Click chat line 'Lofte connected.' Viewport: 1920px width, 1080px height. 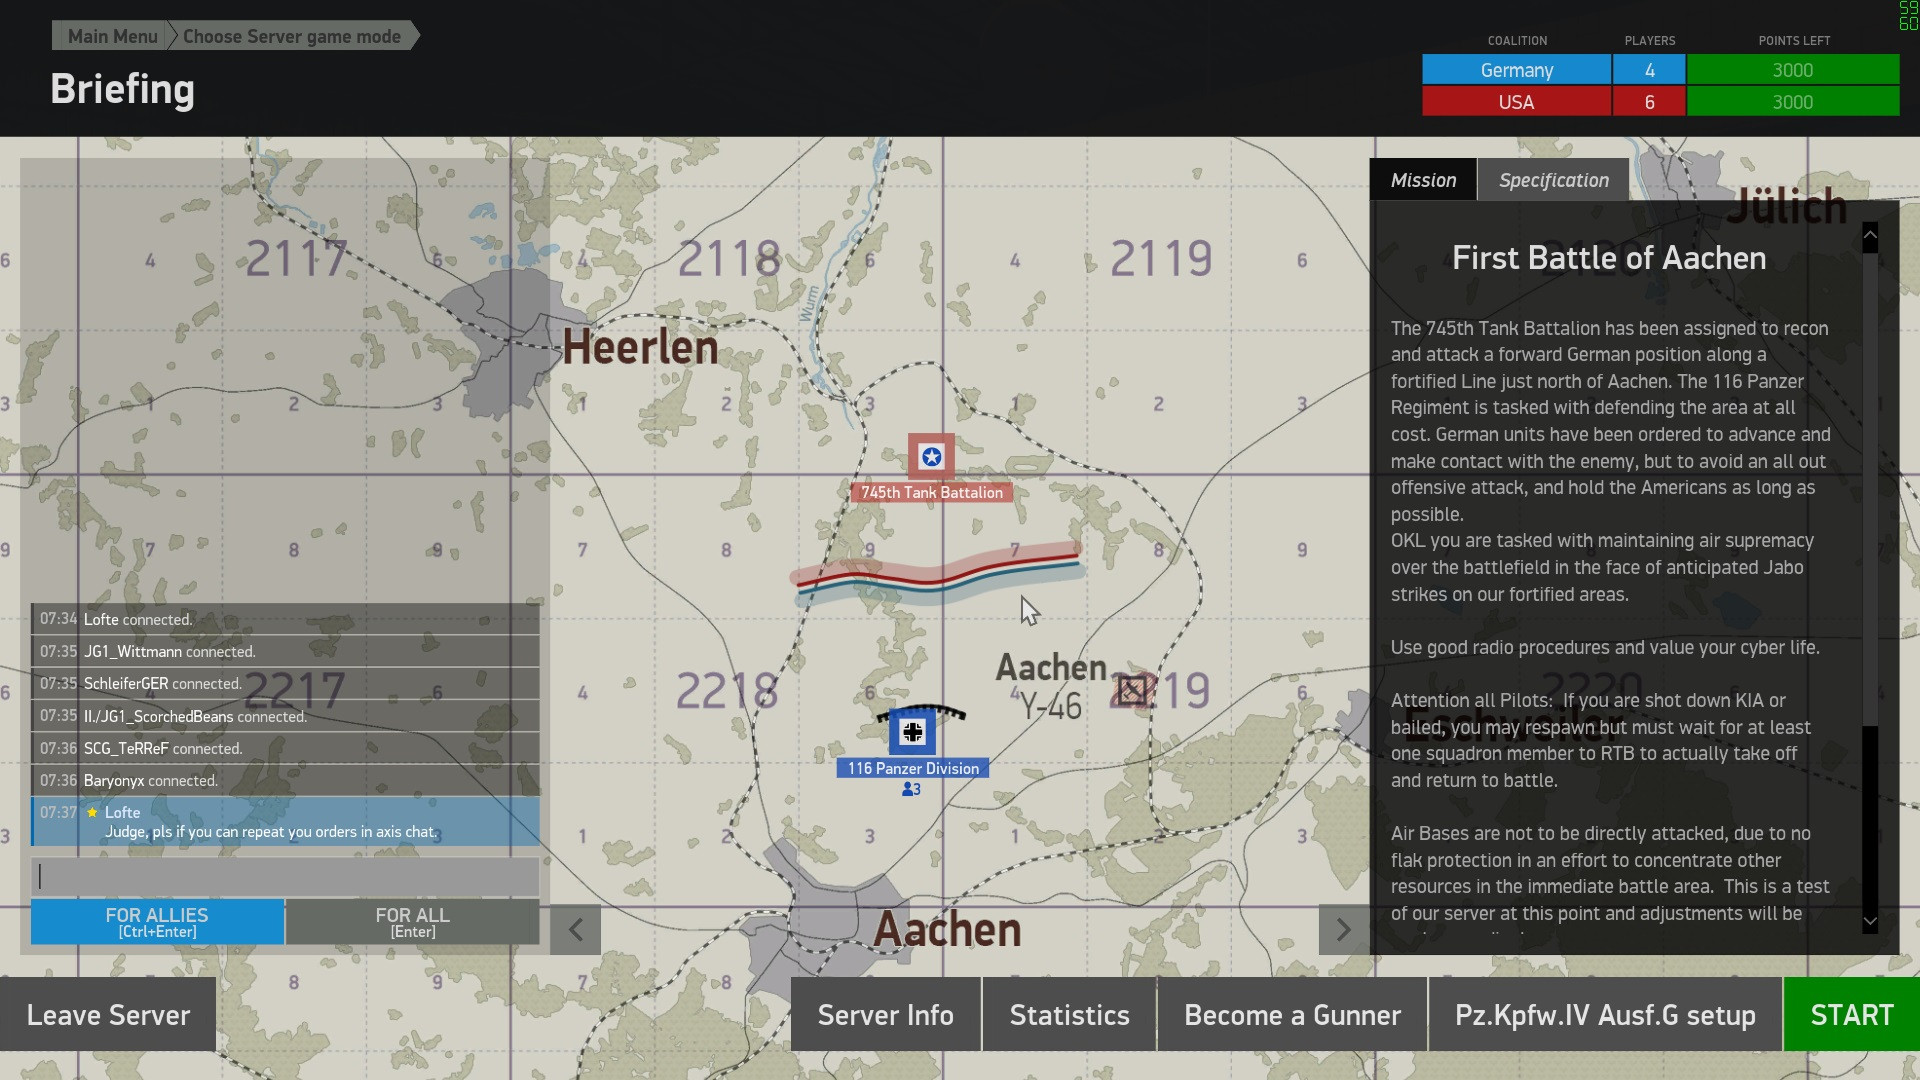click(x=285, y=619)
